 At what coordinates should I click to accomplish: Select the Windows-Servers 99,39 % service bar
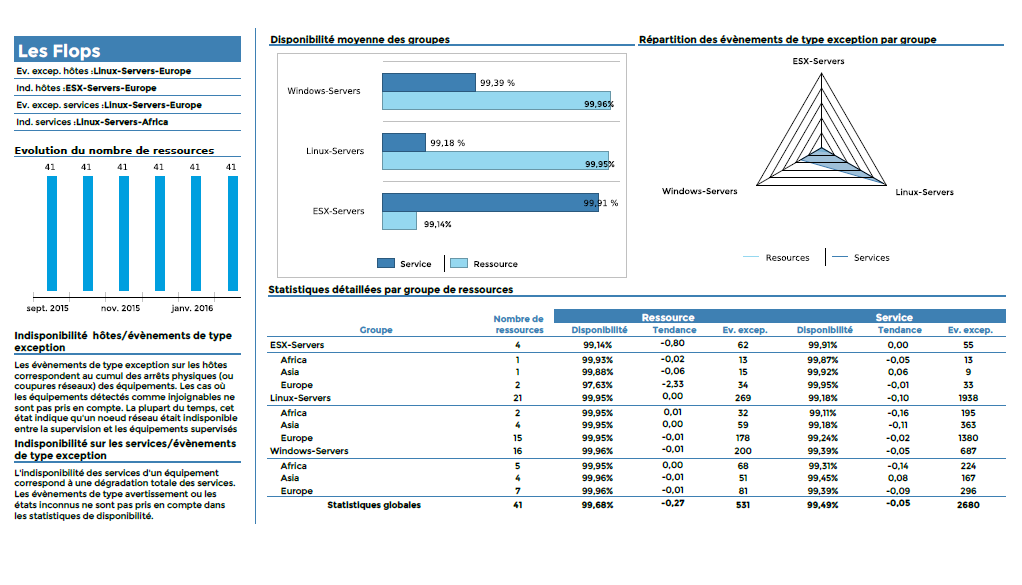coord(428,82)
